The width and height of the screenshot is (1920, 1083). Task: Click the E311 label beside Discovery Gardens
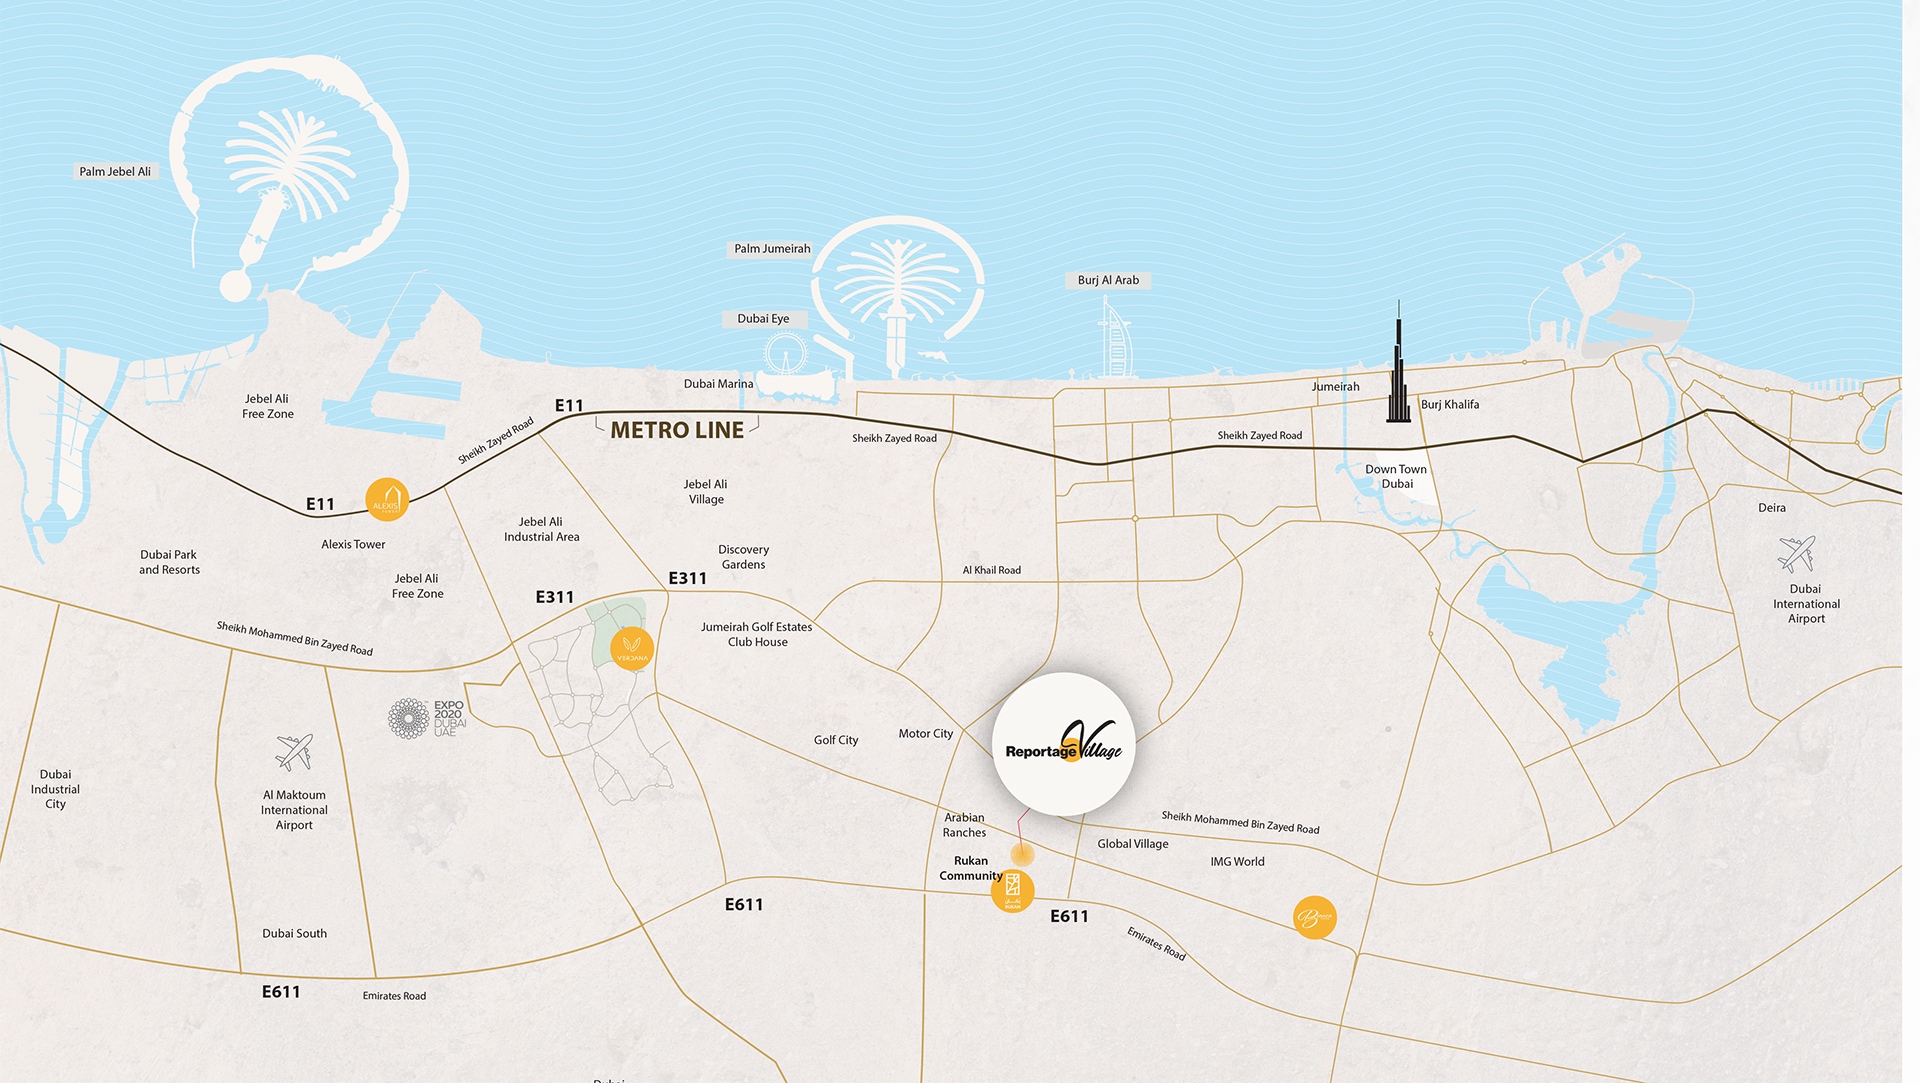[x=687, y=578]
